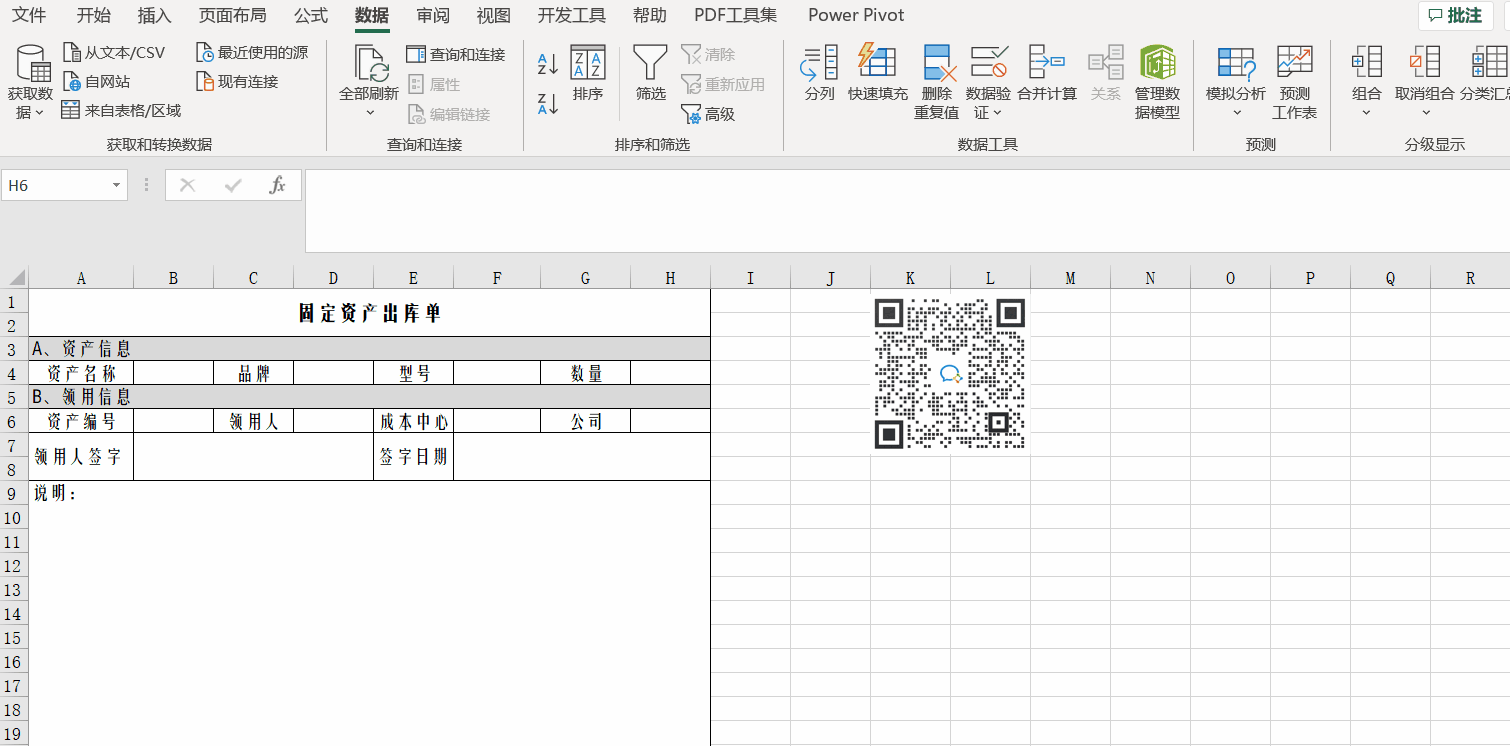Screen dimensions: 1510x746
Task: Click the cancel X formula button
Action: tap(187, 185)
